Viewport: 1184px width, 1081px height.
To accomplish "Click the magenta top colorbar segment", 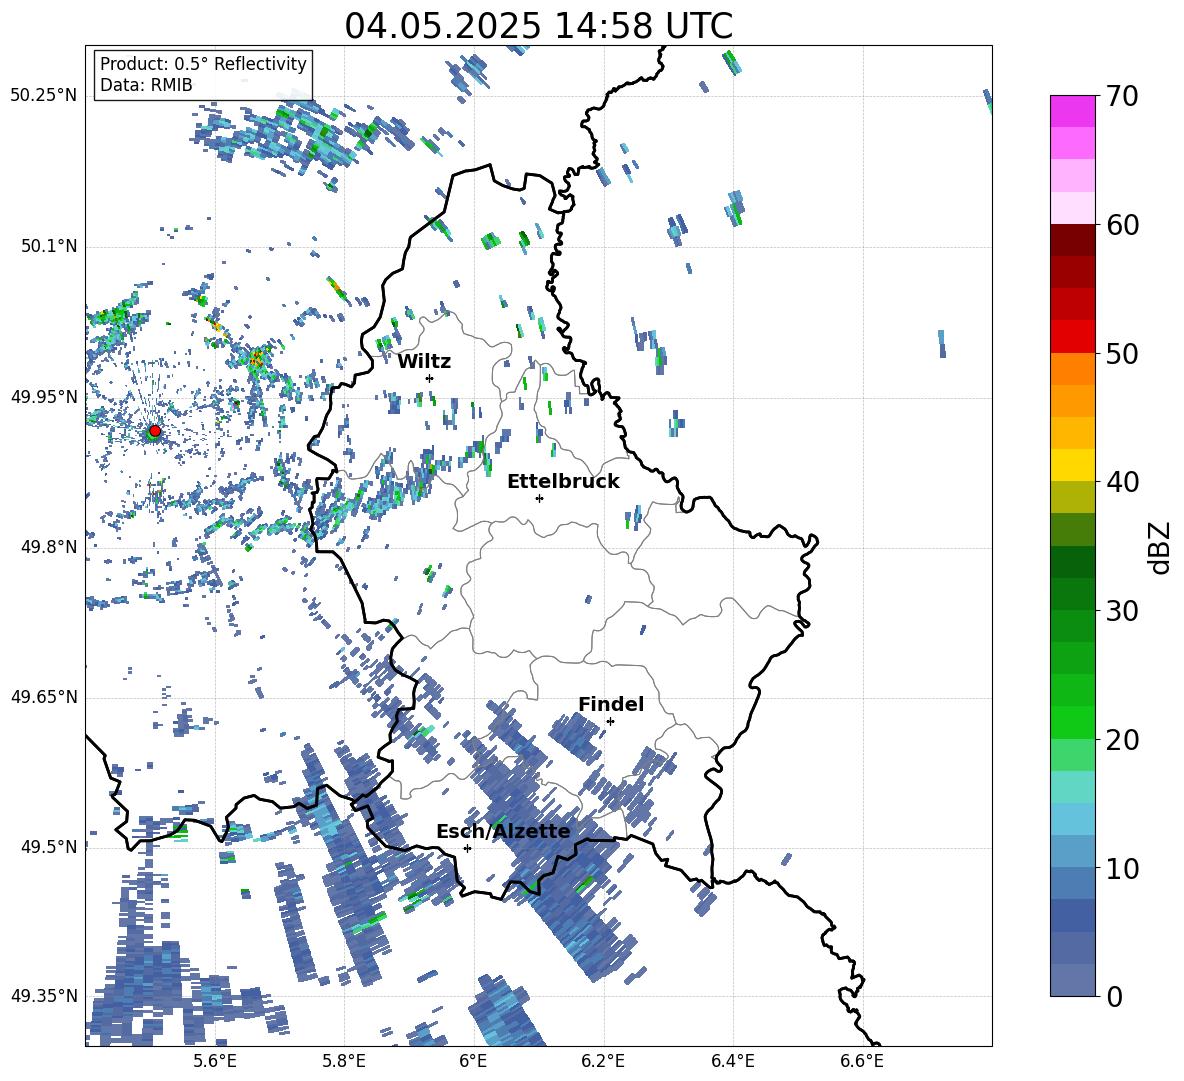I will coord(1072,111).
